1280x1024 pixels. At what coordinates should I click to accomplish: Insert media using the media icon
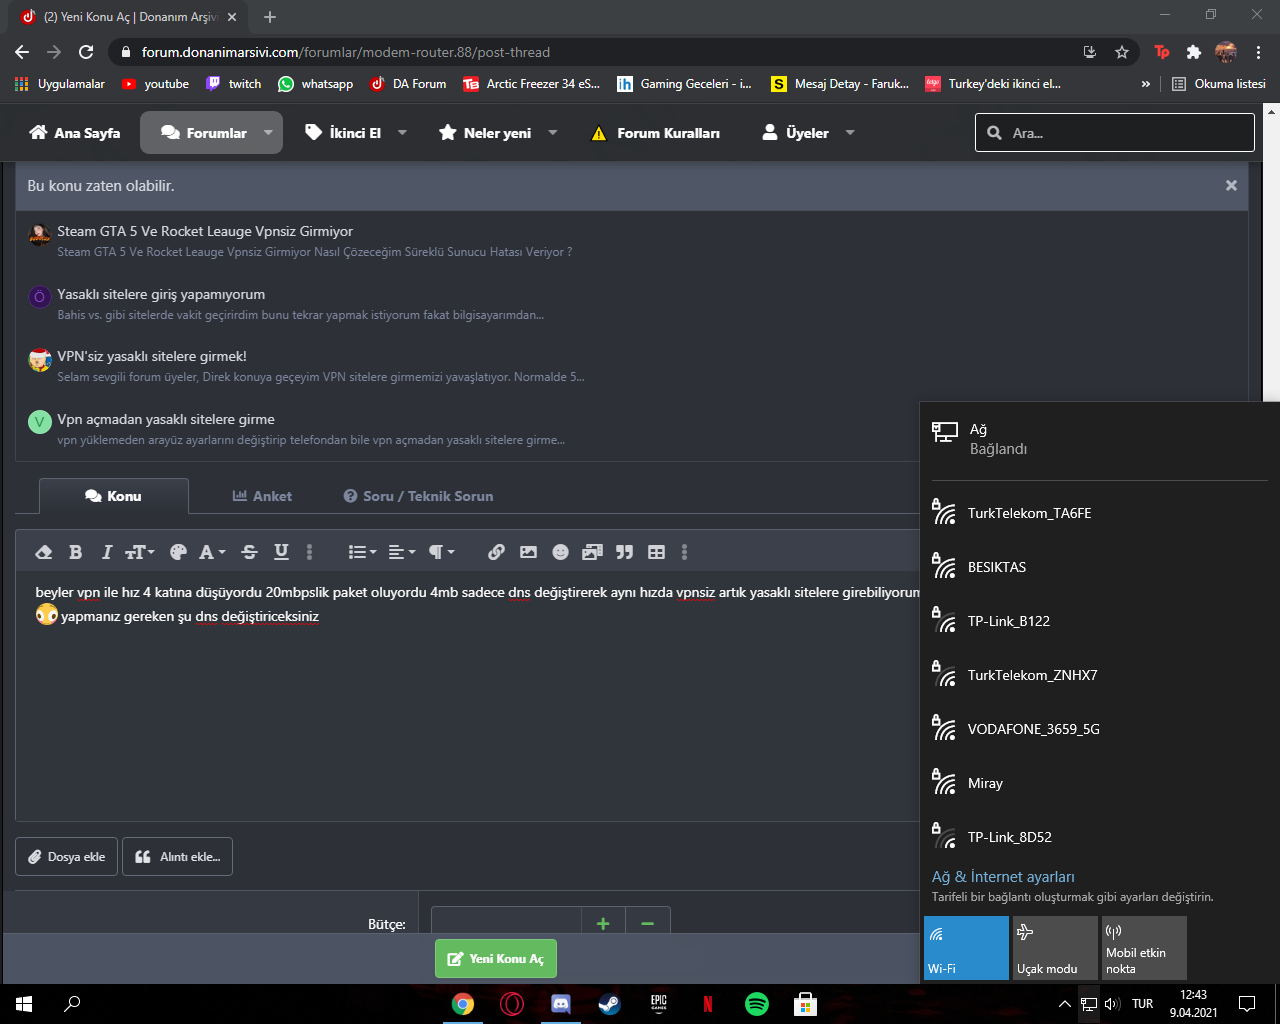pos(592,552)
